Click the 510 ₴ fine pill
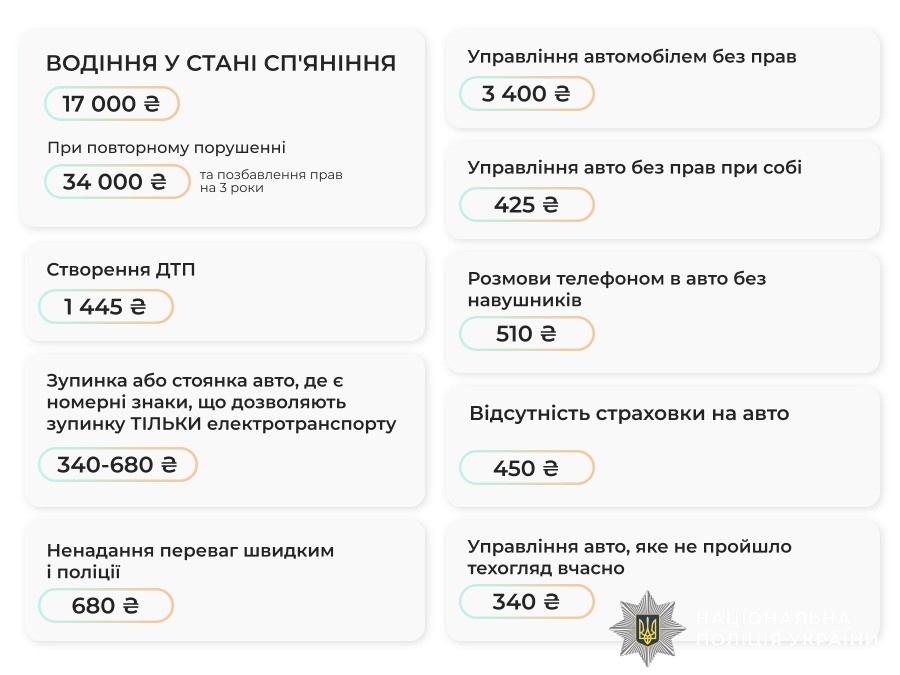900x675 pixels. [527, 334]
